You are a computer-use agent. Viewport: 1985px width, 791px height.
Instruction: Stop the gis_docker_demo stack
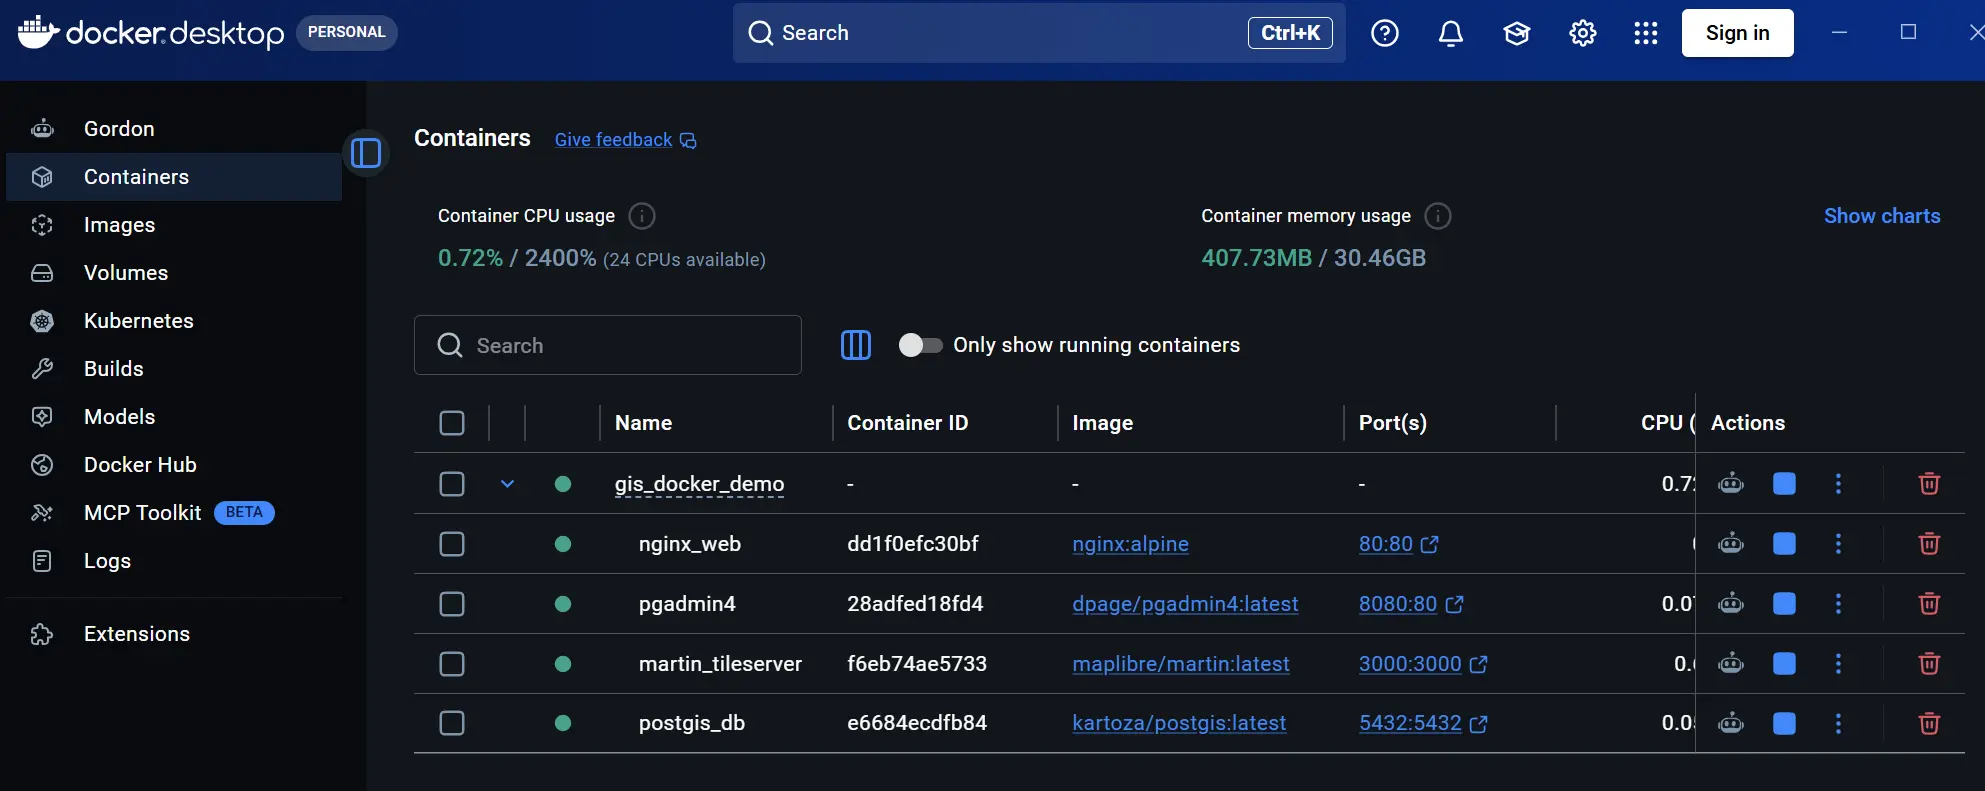pyautogui.click(x=1784, y=484)
